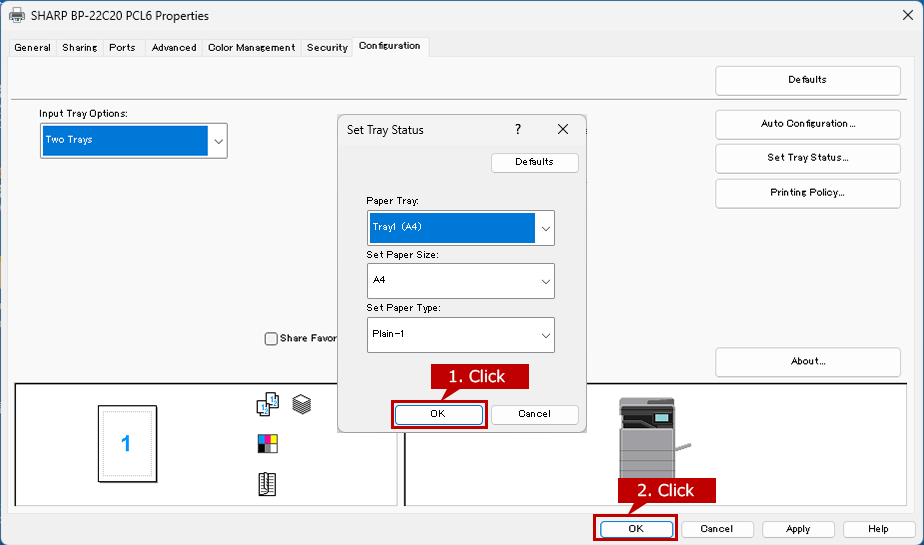Image resolution: width=924 pixels, height=545 pixels.
Task: Open the Input Tray Options dropdown
Action: click(x=134, y=140)
